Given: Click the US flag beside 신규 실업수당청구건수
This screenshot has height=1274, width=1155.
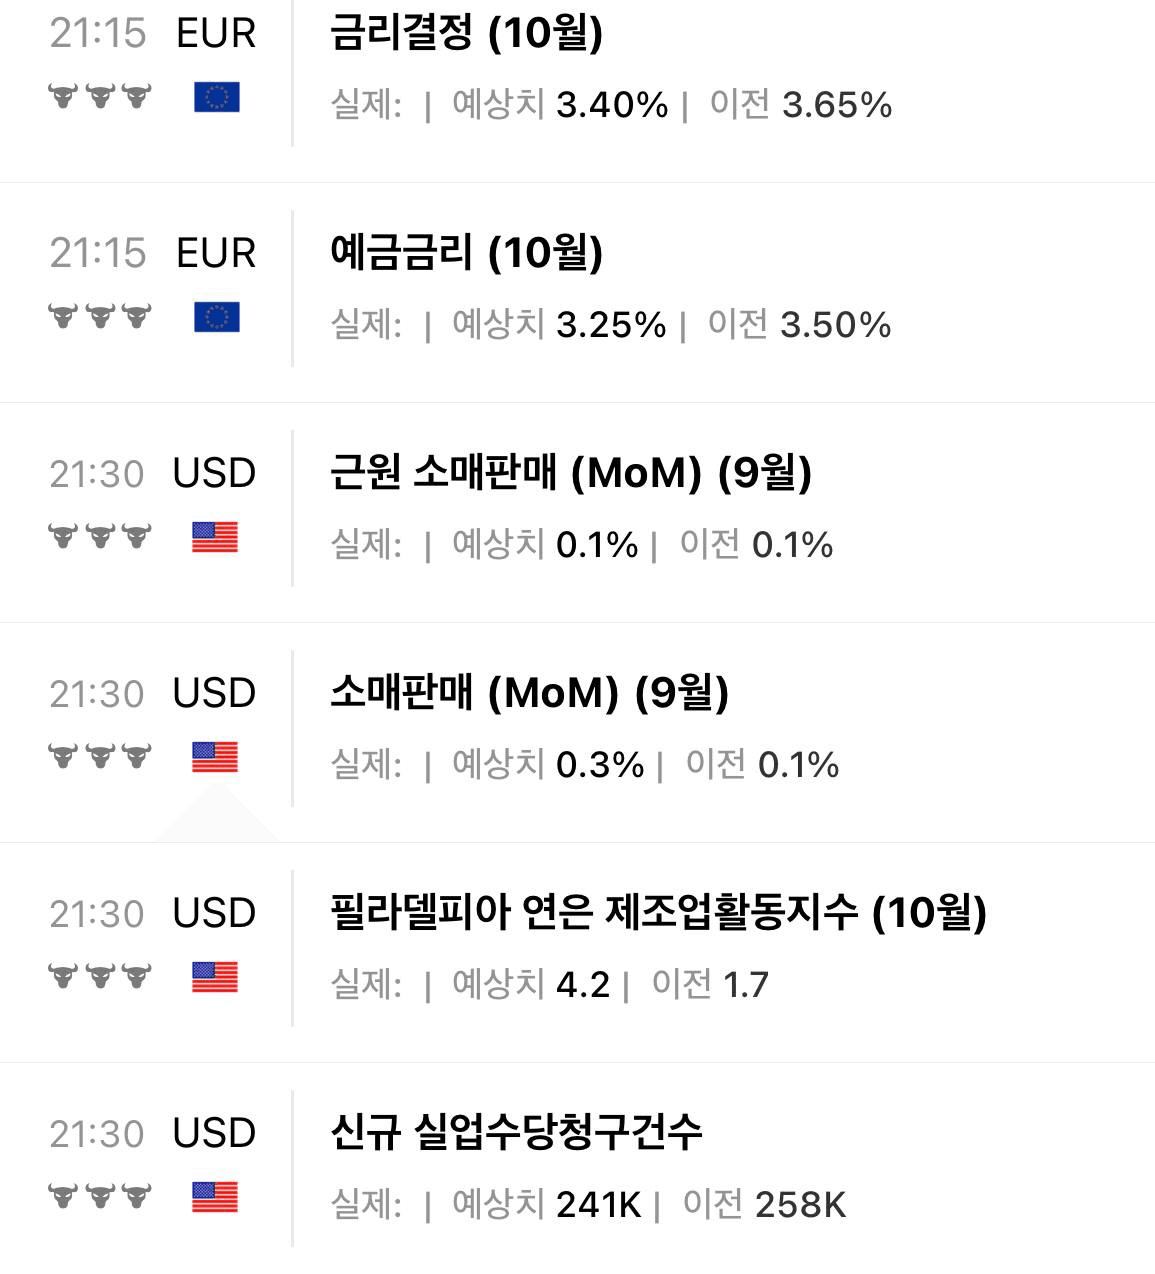Looking at the screenshot, I should coord(215,1197).
